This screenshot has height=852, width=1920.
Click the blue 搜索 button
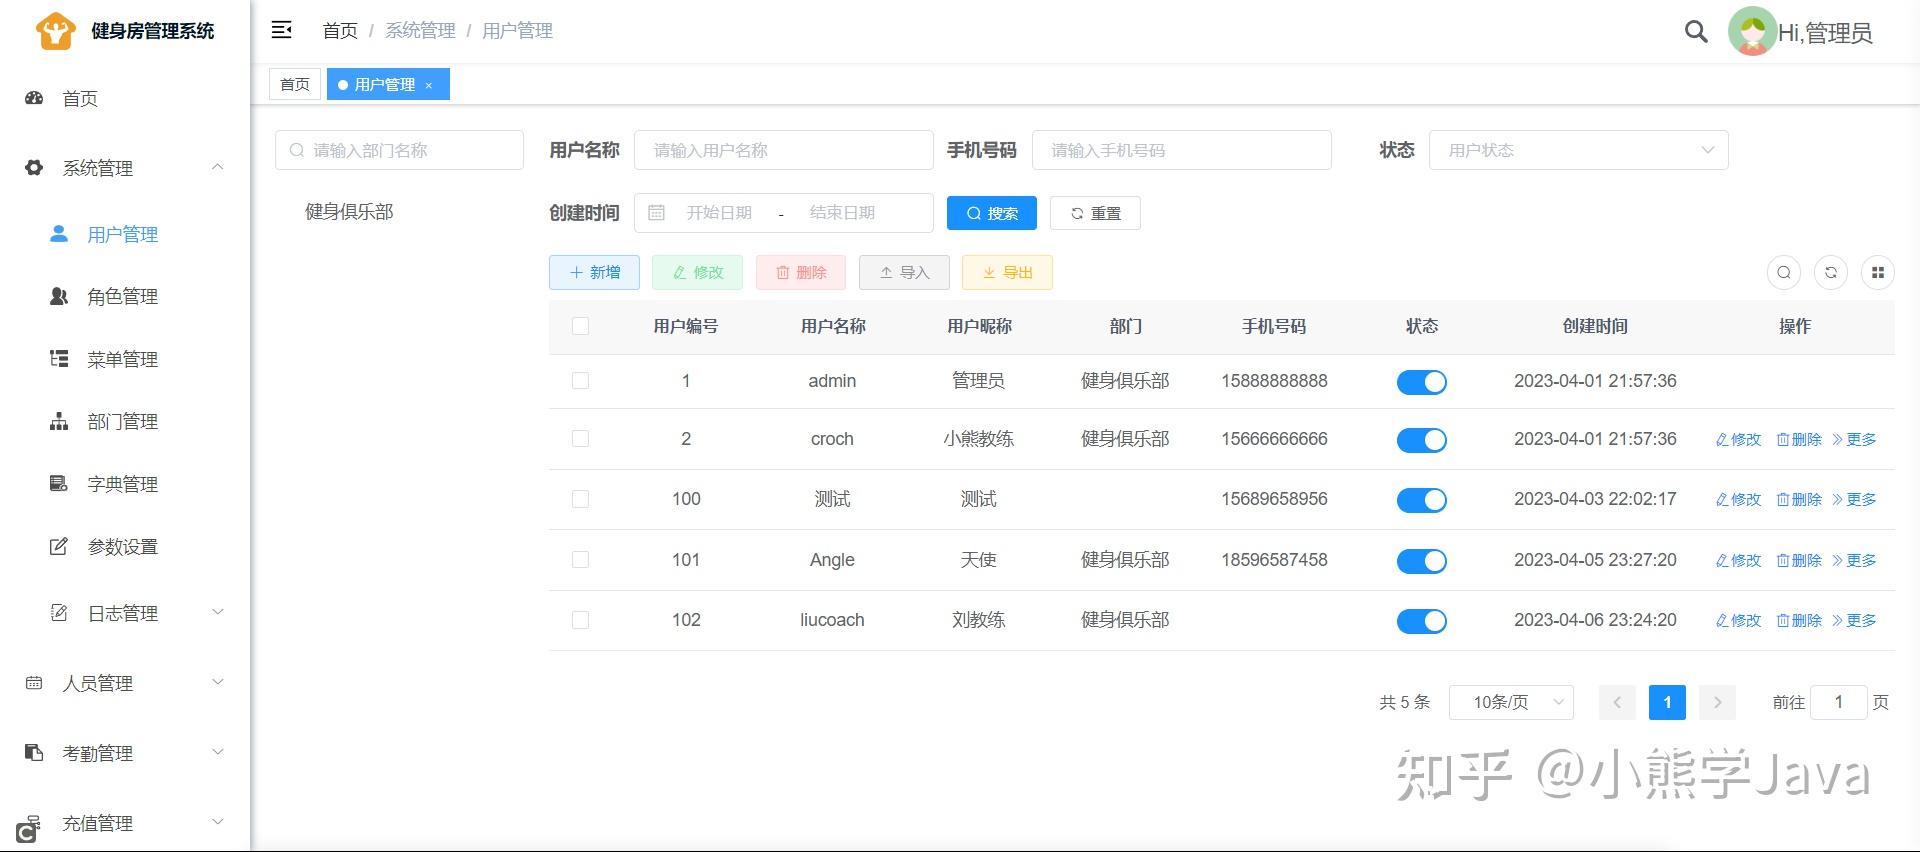991,213
